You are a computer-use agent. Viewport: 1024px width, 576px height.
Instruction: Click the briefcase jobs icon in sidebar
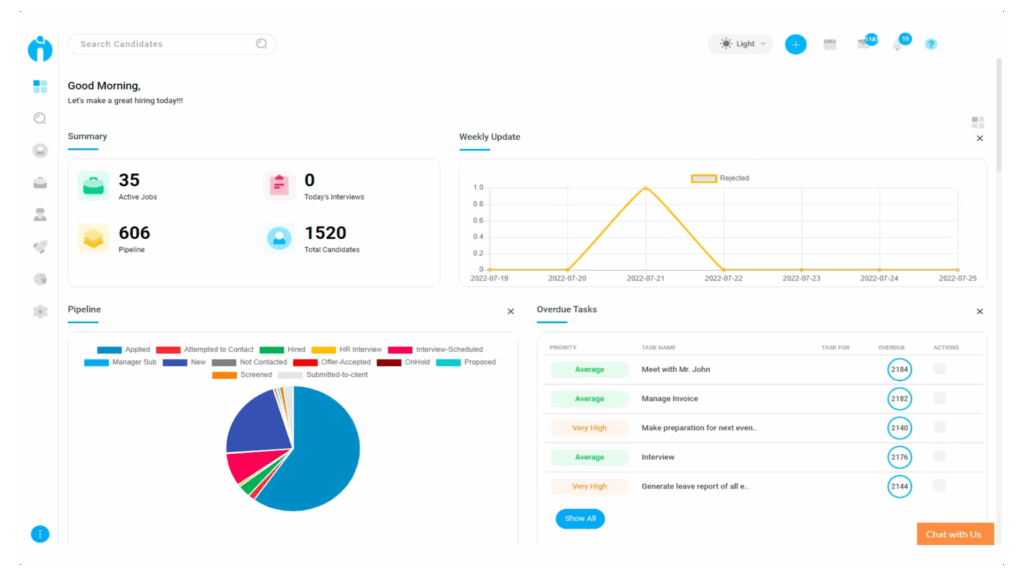pyautogui.click(x=40, y=183)
